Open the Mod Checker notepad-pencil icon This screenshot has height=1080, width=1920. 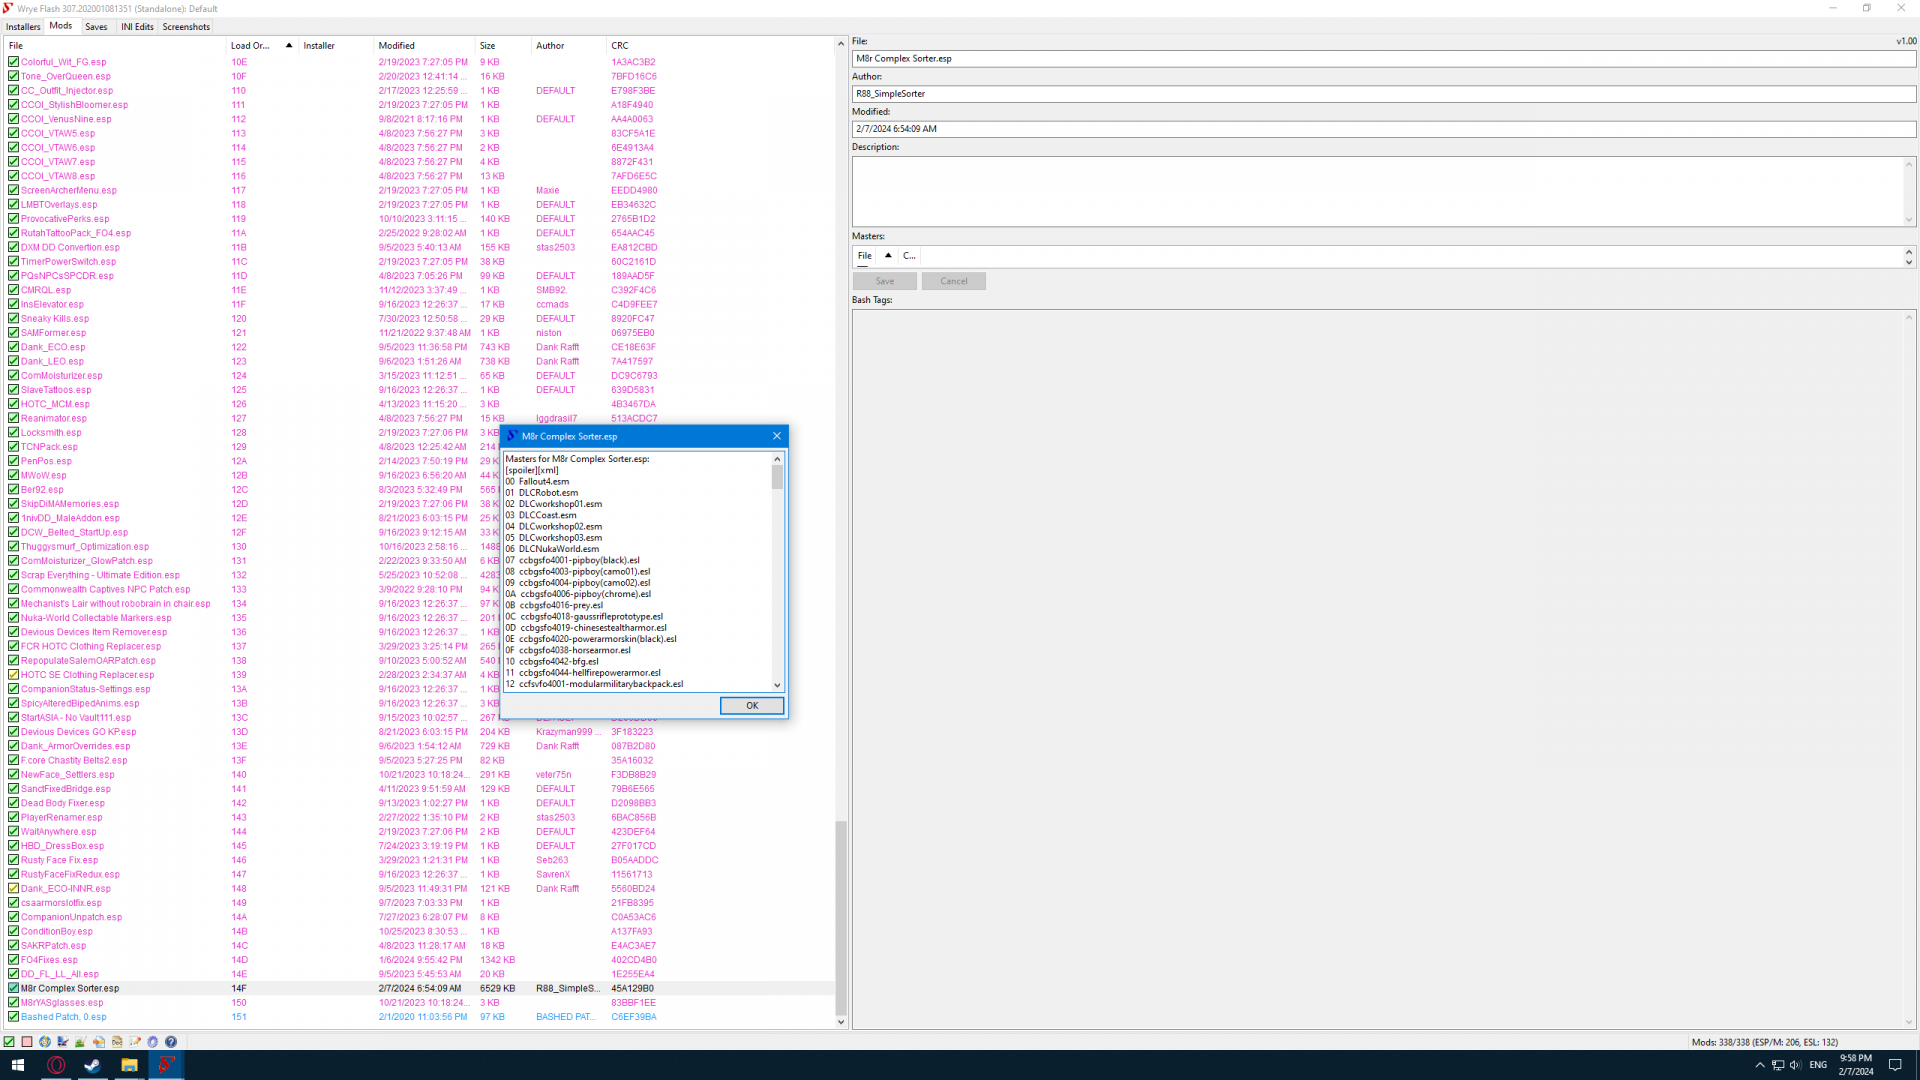tap(135, 1041)
